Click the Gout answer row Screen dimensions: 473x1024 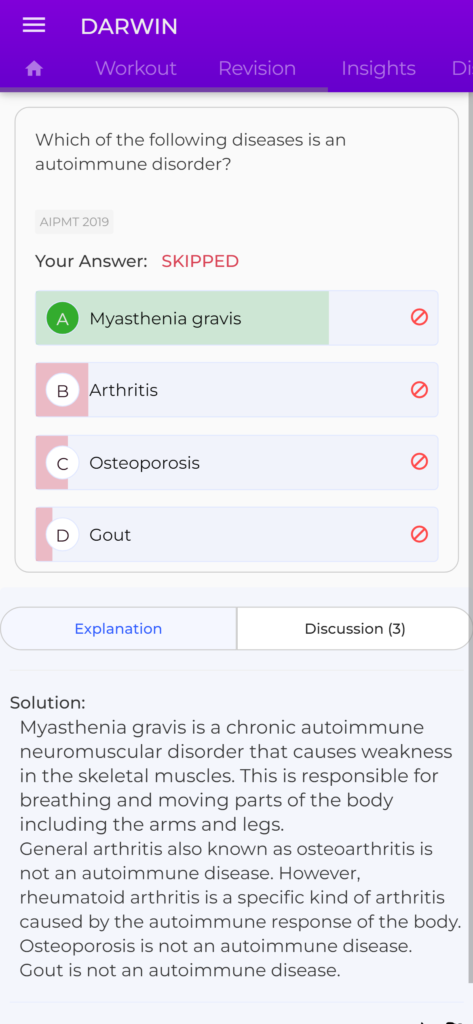click(x=236, y=534)
